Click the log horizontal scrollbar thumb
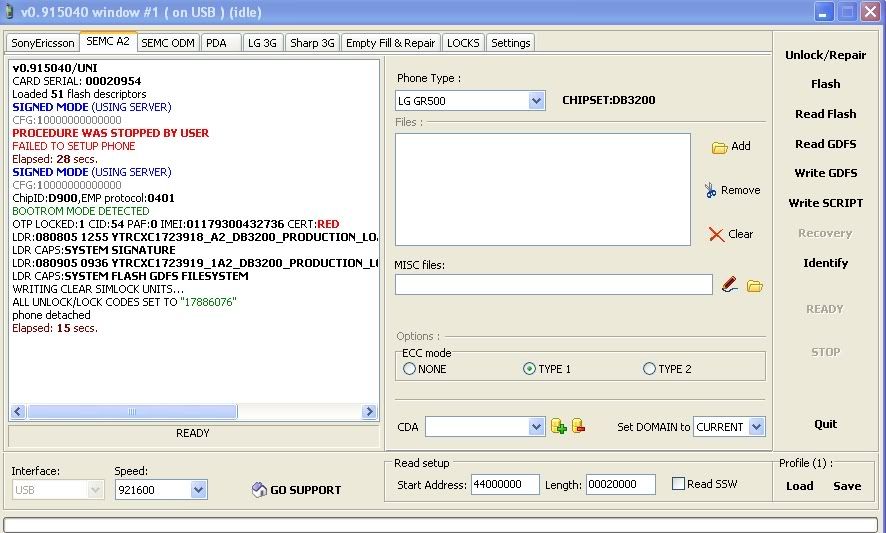Viewport: 886px width, 533px height. 132,411
